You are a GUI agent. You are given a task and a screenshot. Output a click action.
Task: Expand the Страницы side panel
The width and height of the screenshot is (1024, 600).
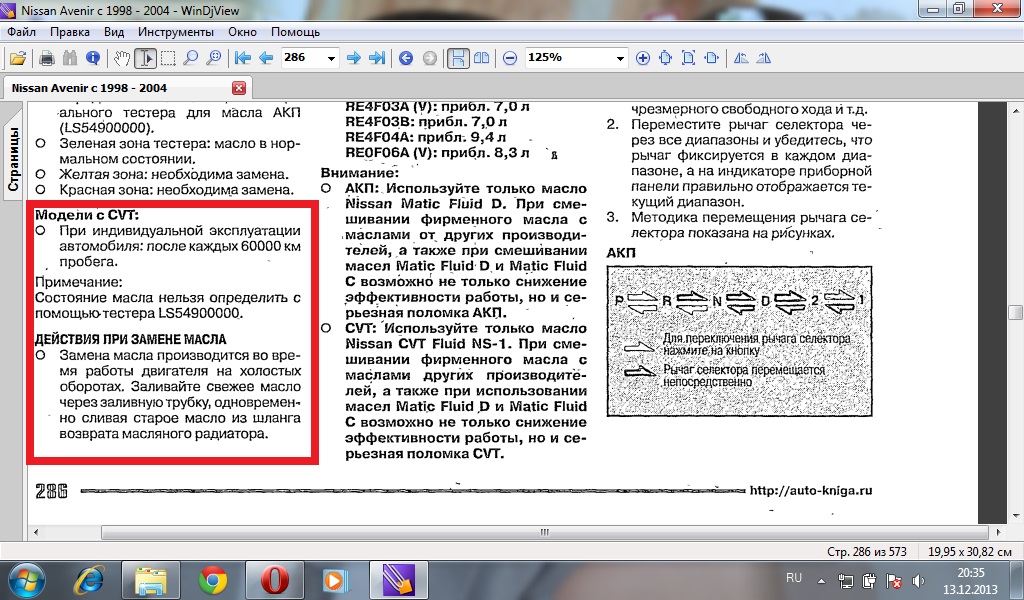click(14, 160)
